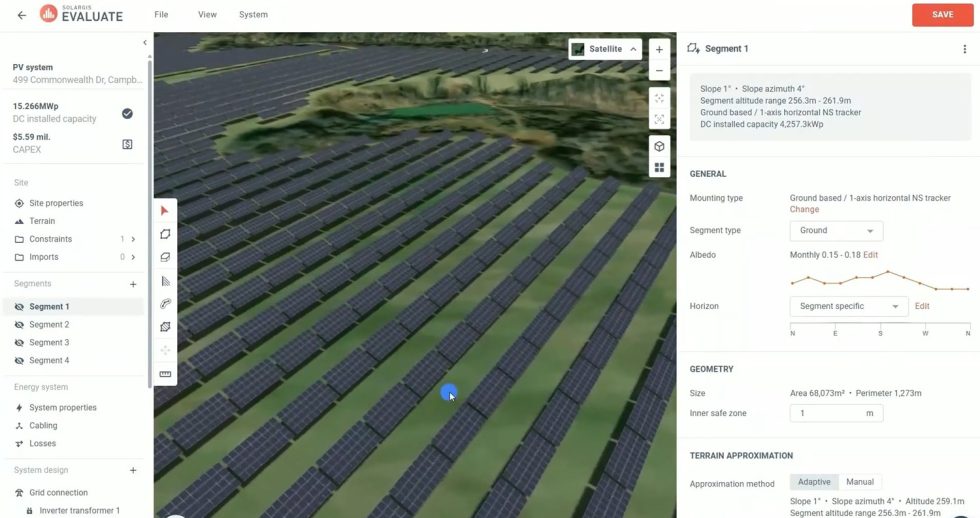Select Inverter transformer 1
This screenshot has height=518, width=980.
coord(79,511)
